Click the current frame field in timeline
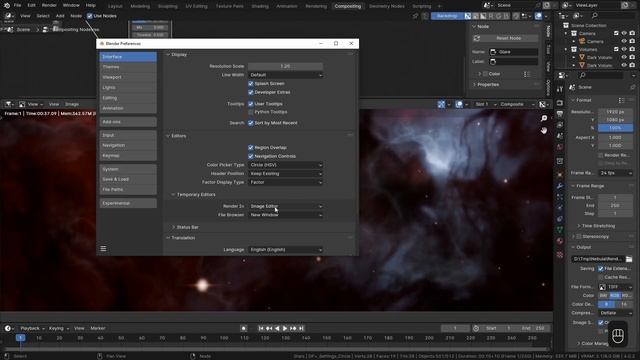Image resolution: width=640 pixels, height=360 pixels. click(455, 328)
